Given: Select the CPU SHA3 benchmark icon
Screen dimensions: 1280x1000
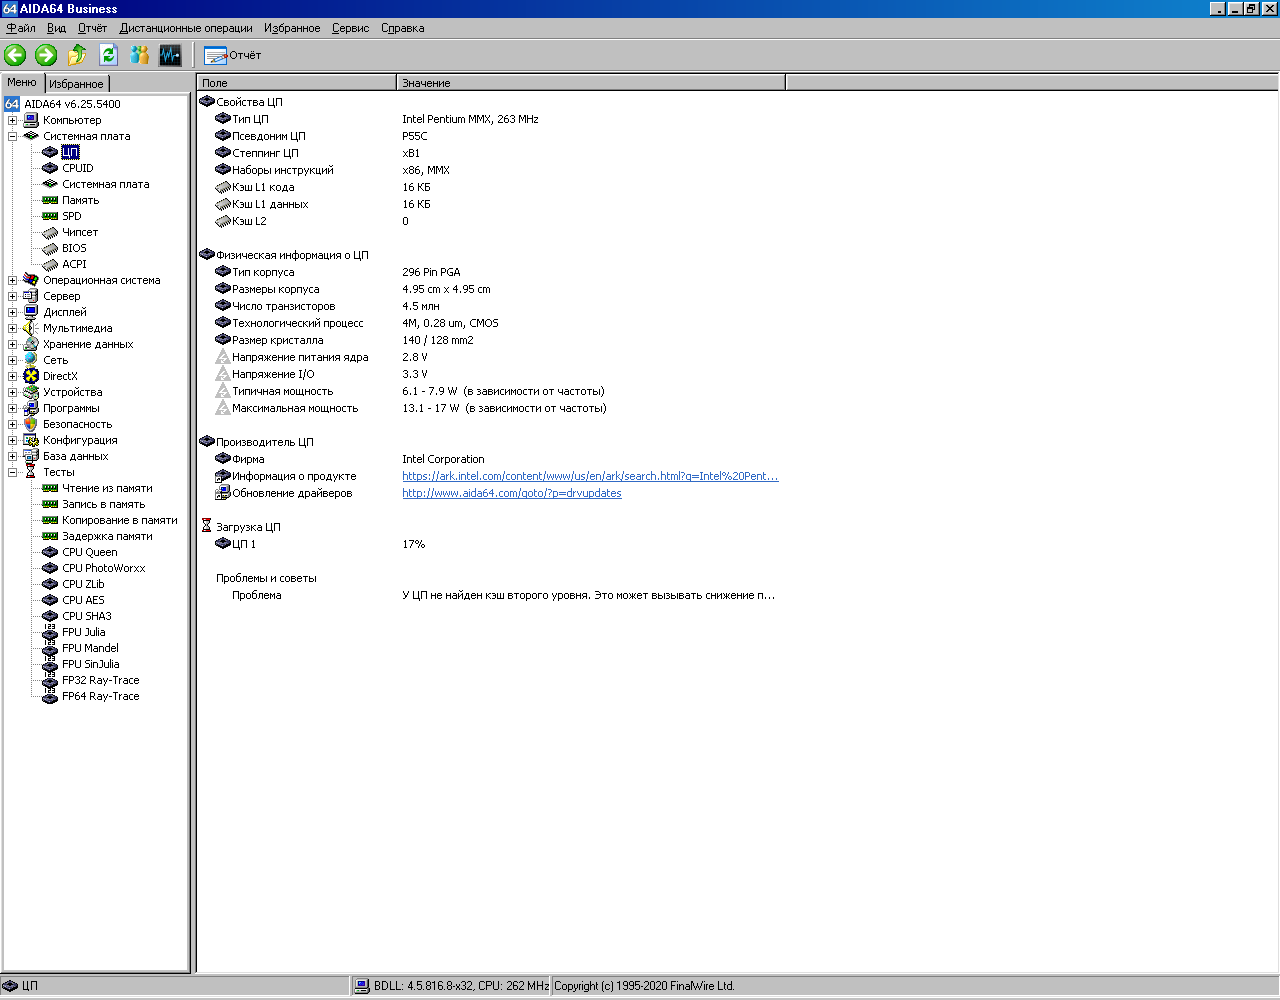Looking at the screenshot, I should [50, 616].
